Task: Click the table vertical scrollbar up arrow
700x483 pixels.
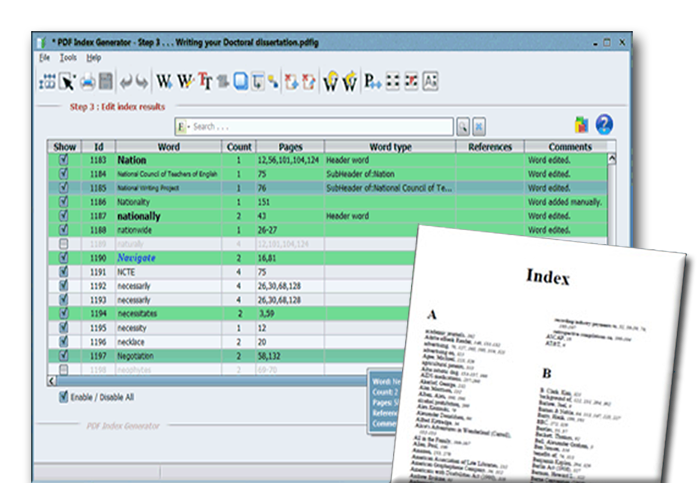Action: 612,158
